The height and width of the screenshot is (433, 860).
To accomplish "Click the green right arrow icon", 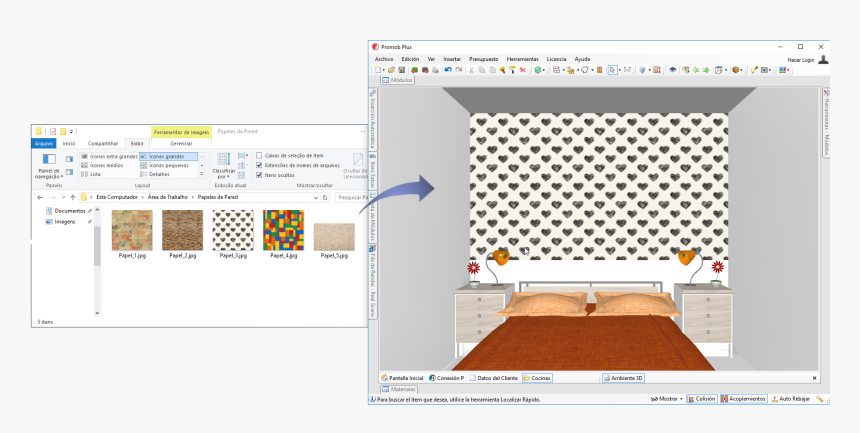I will [x=706, y=70].
